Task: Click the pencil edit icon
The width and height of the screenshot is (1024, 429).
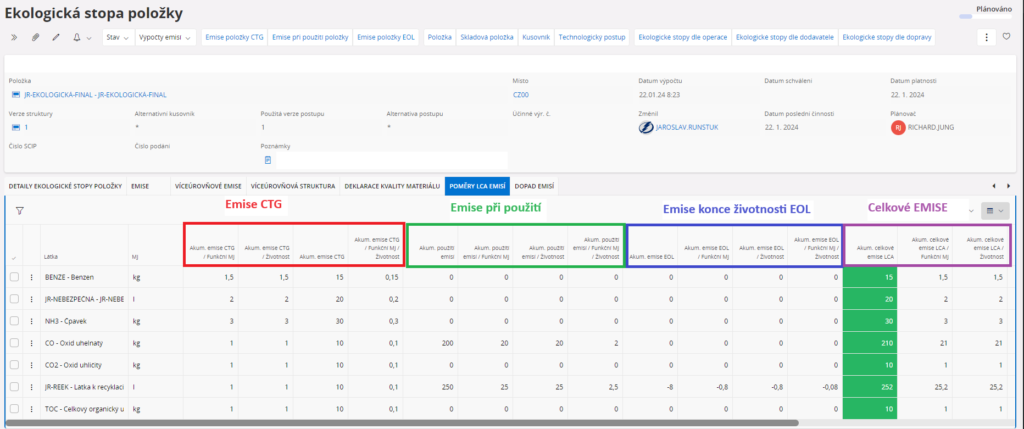Action: click(55, 37)
